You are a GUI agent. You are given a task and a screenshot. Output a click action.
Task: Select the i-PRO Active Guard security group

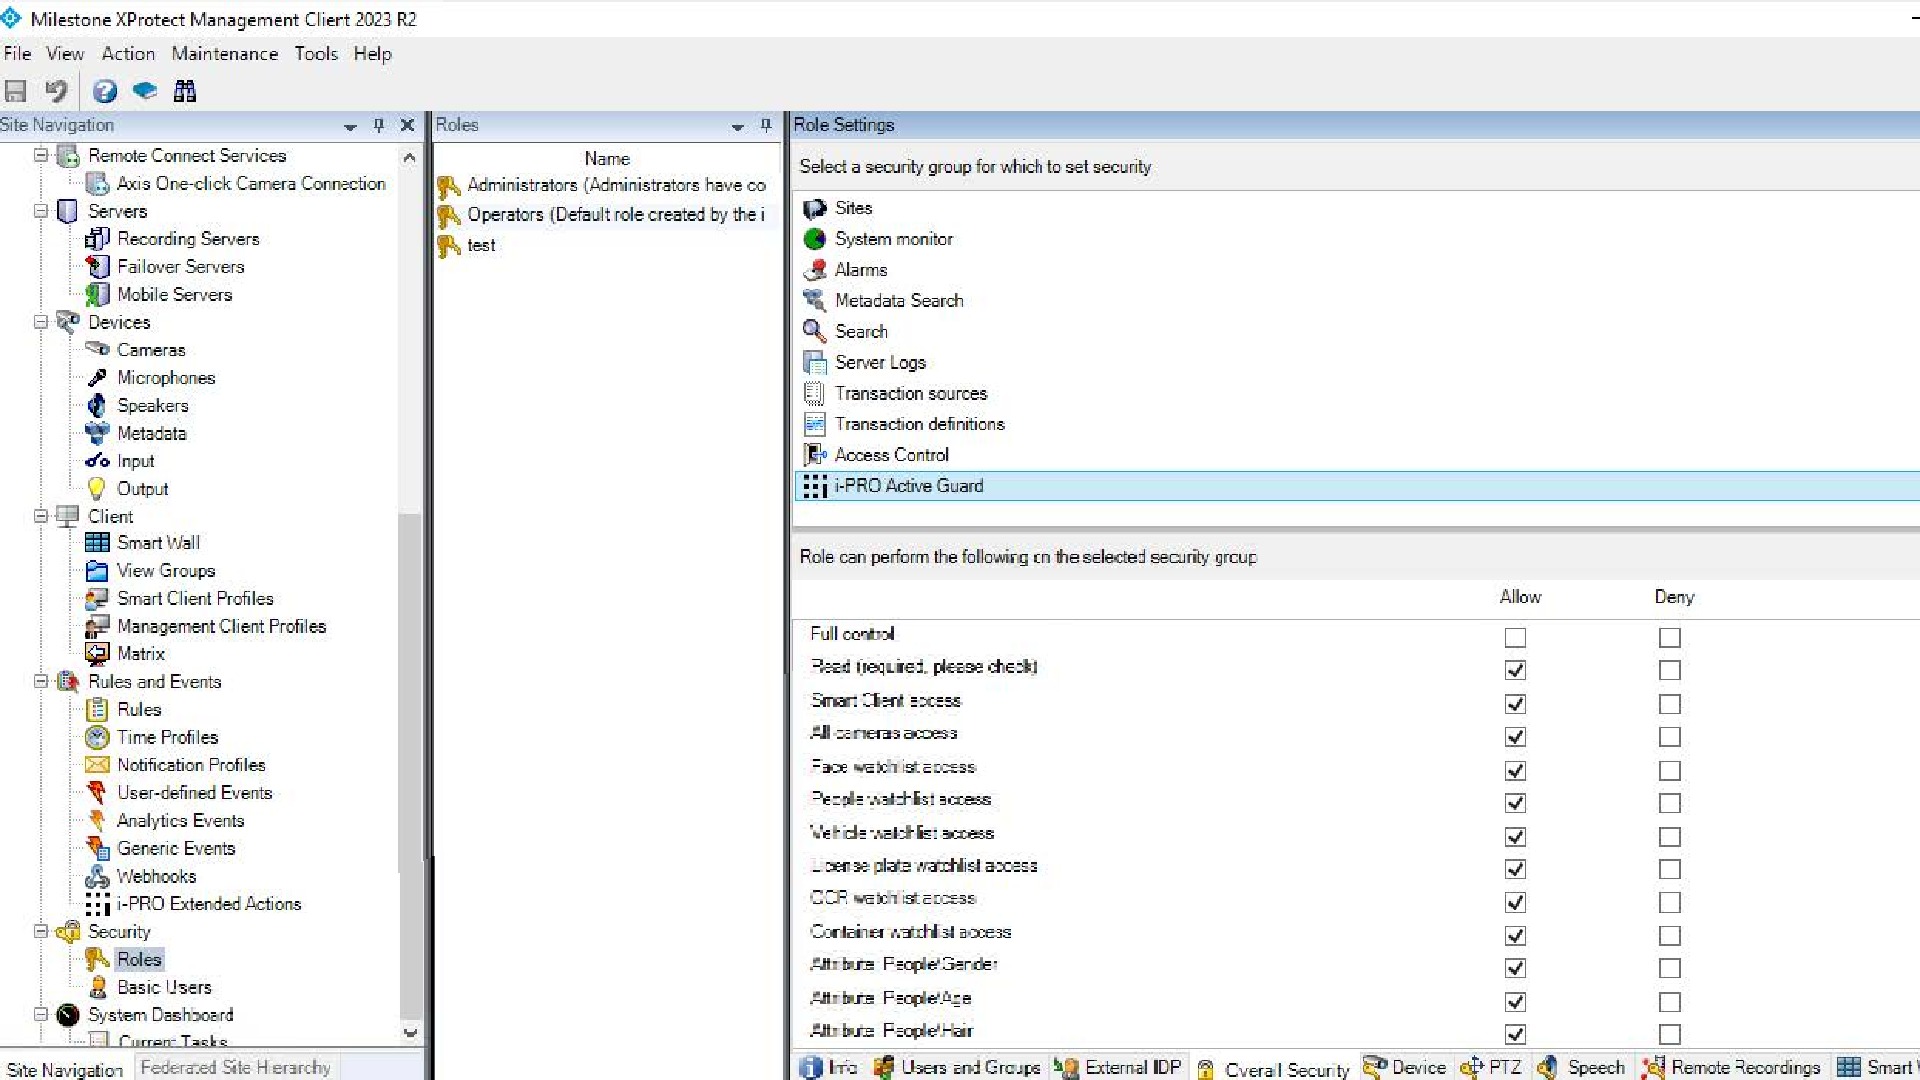click(910, 485)
